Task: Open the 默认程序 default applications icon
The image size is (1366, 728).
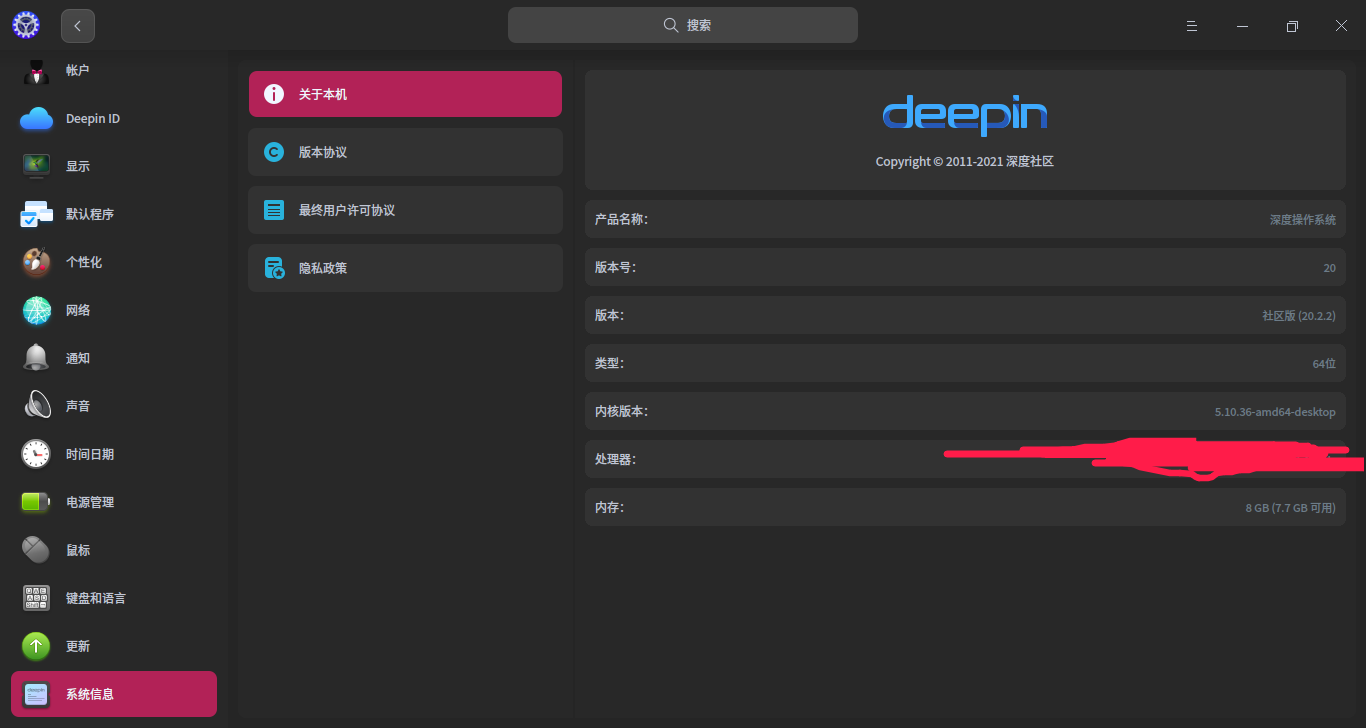Action: coord(37,214)
